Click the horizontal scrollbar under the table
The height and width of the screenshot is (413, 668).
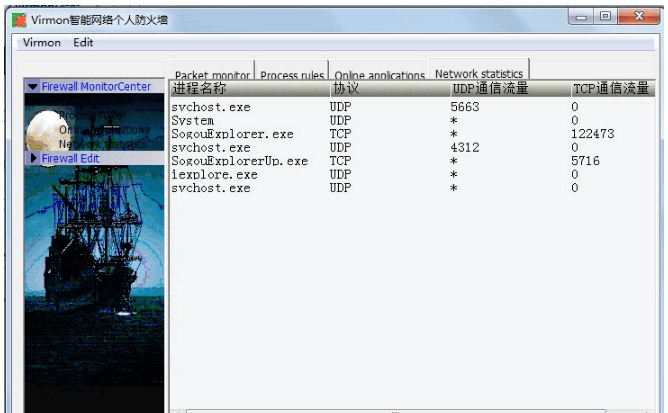pyautogui.click(x=396, y=411)
